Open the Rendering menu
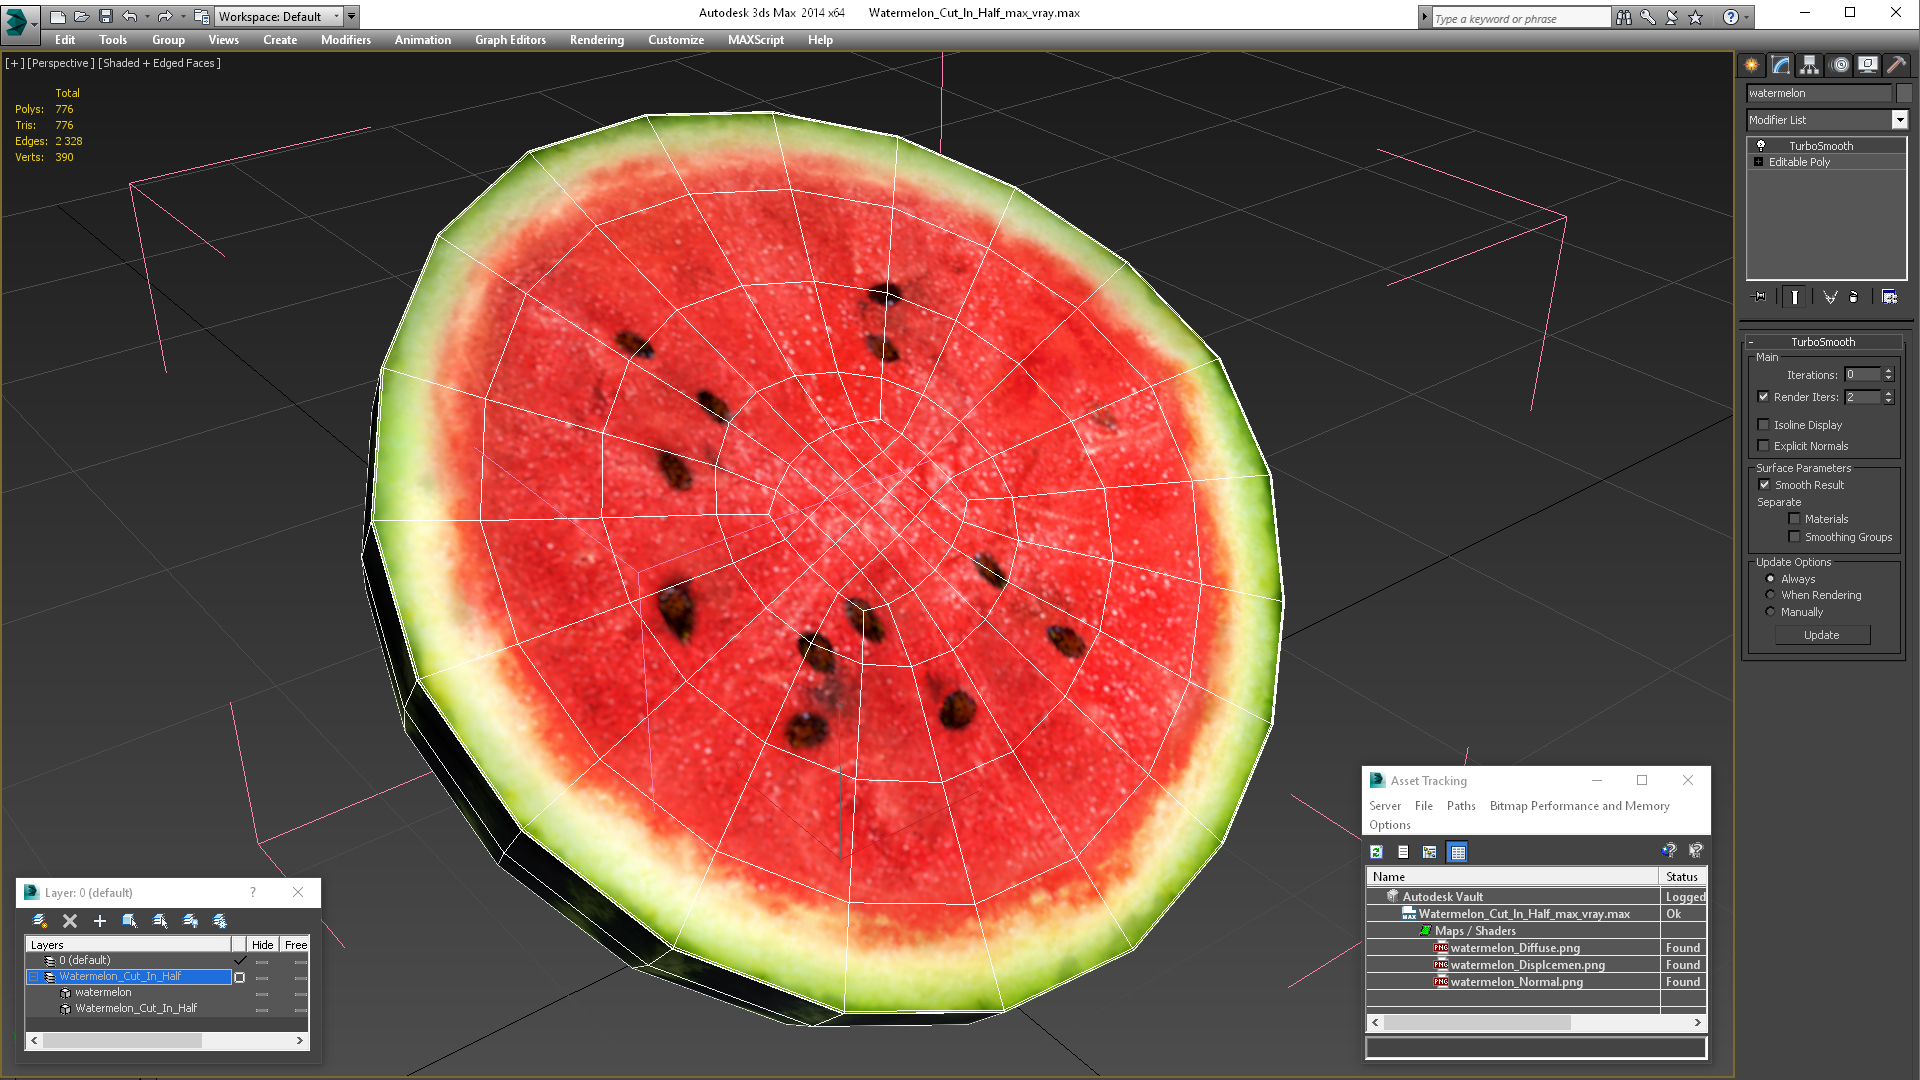1920x1080 pixels. (596, 40)
